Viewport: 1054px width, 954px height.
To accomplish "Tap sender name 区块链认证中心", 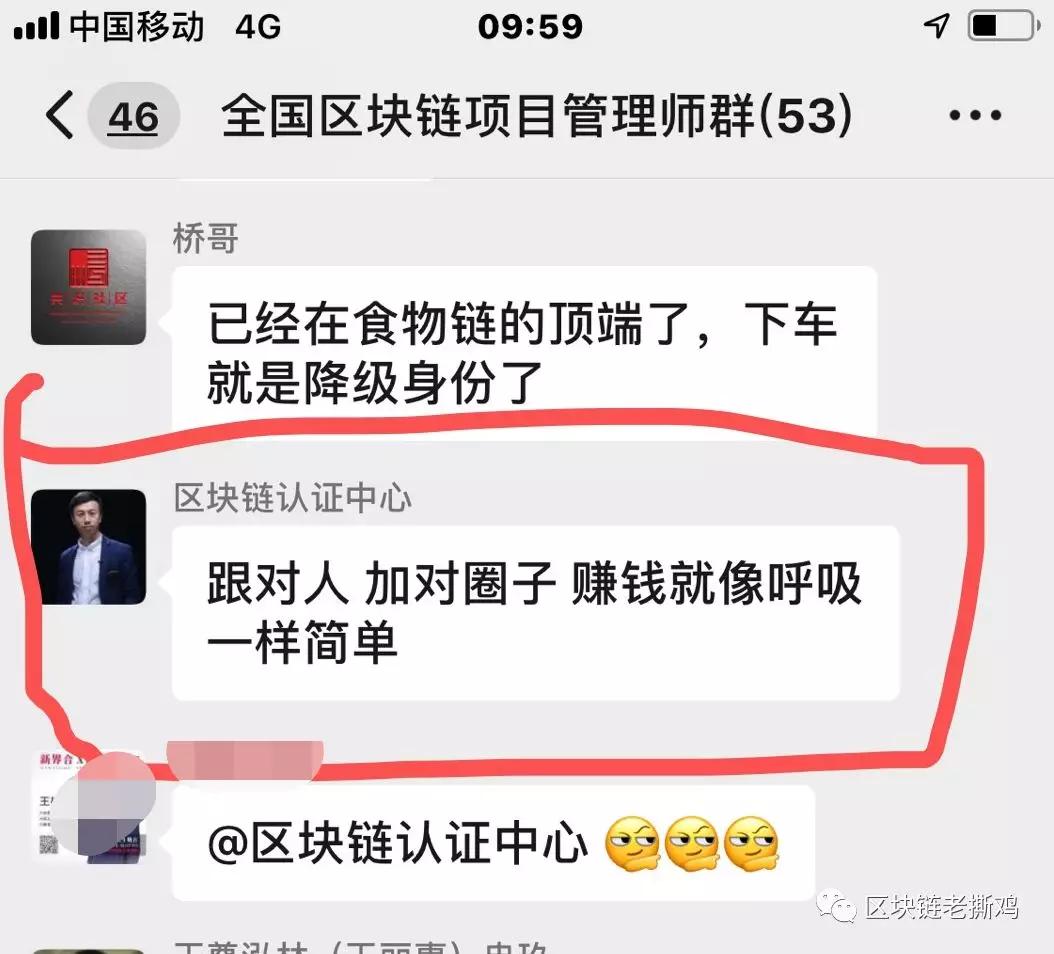I will [x=292, y=498].
